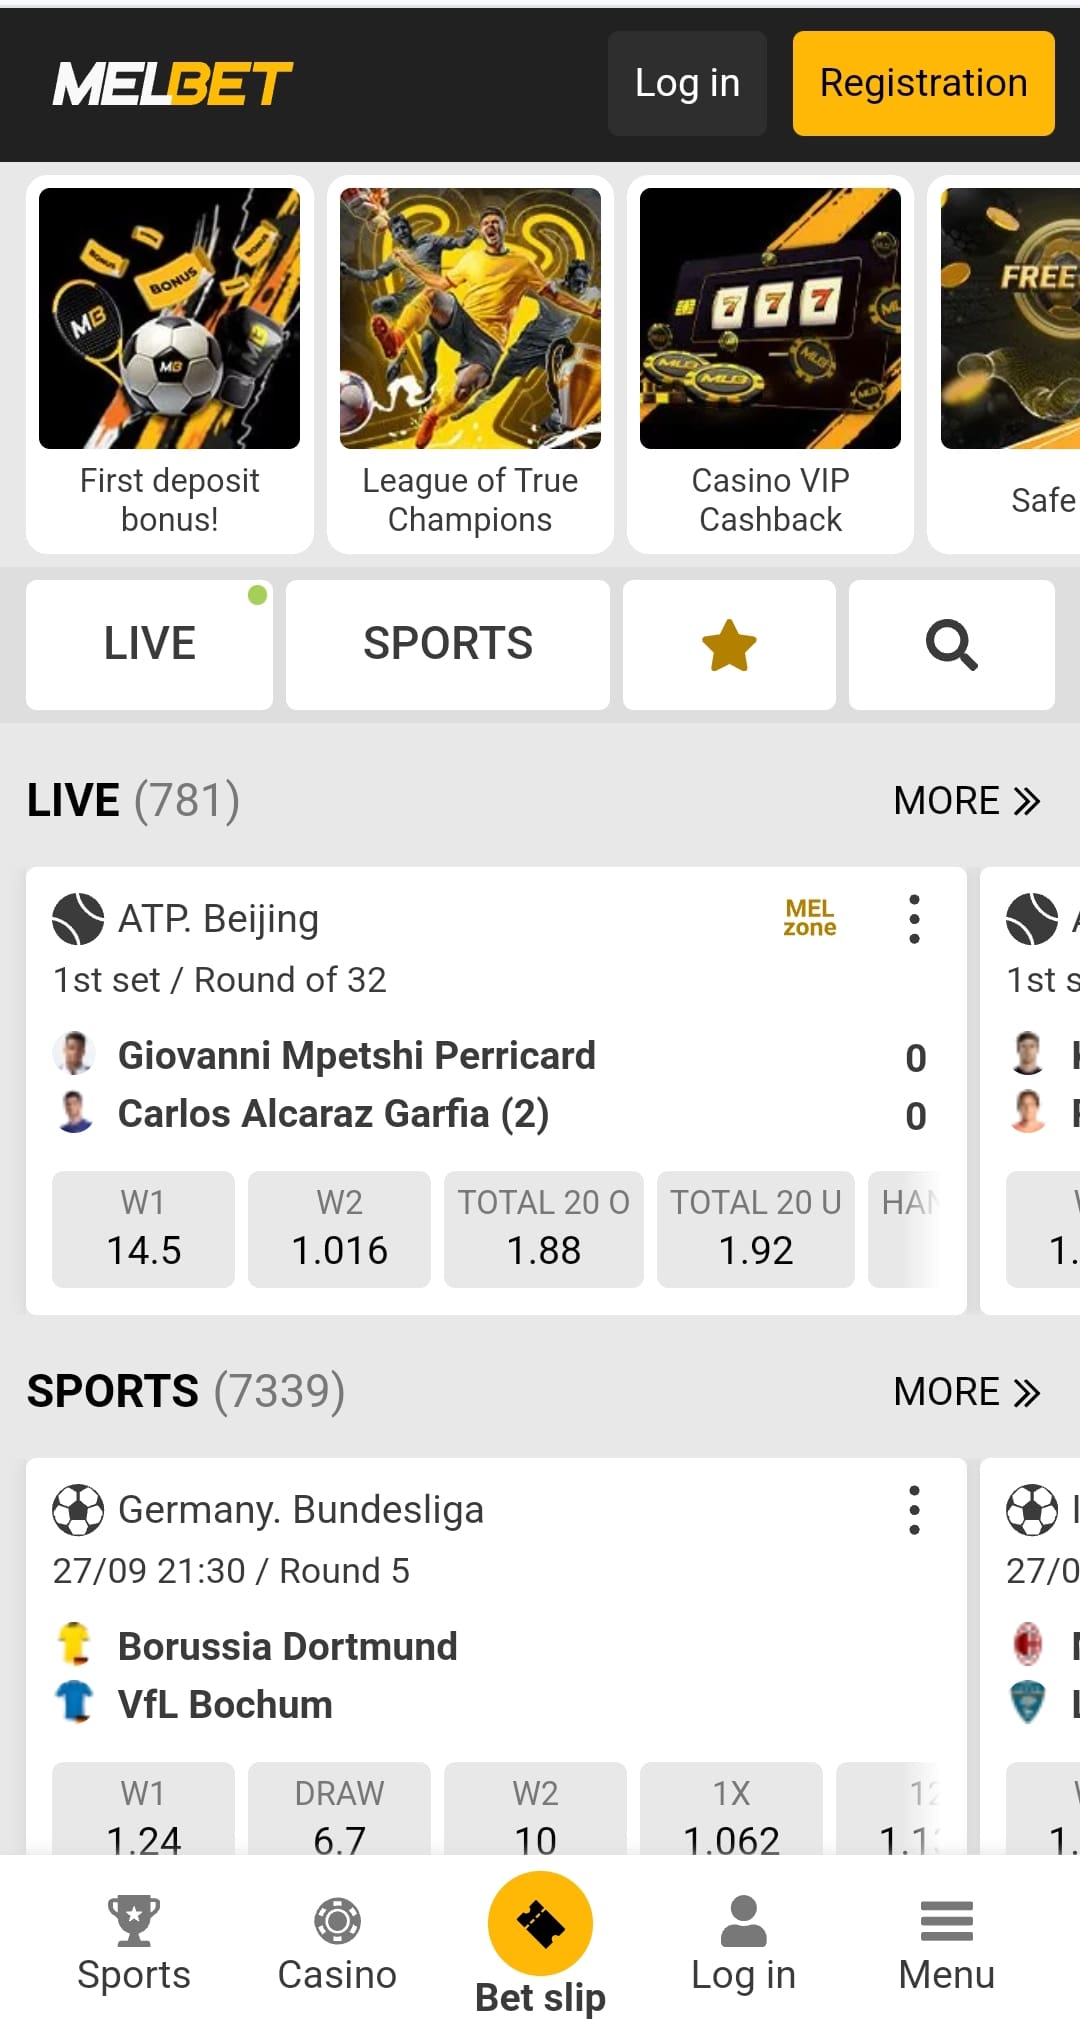The image size is (1080, 2037).
Task: Click the yellow Registration button
Action: [923, 83]
